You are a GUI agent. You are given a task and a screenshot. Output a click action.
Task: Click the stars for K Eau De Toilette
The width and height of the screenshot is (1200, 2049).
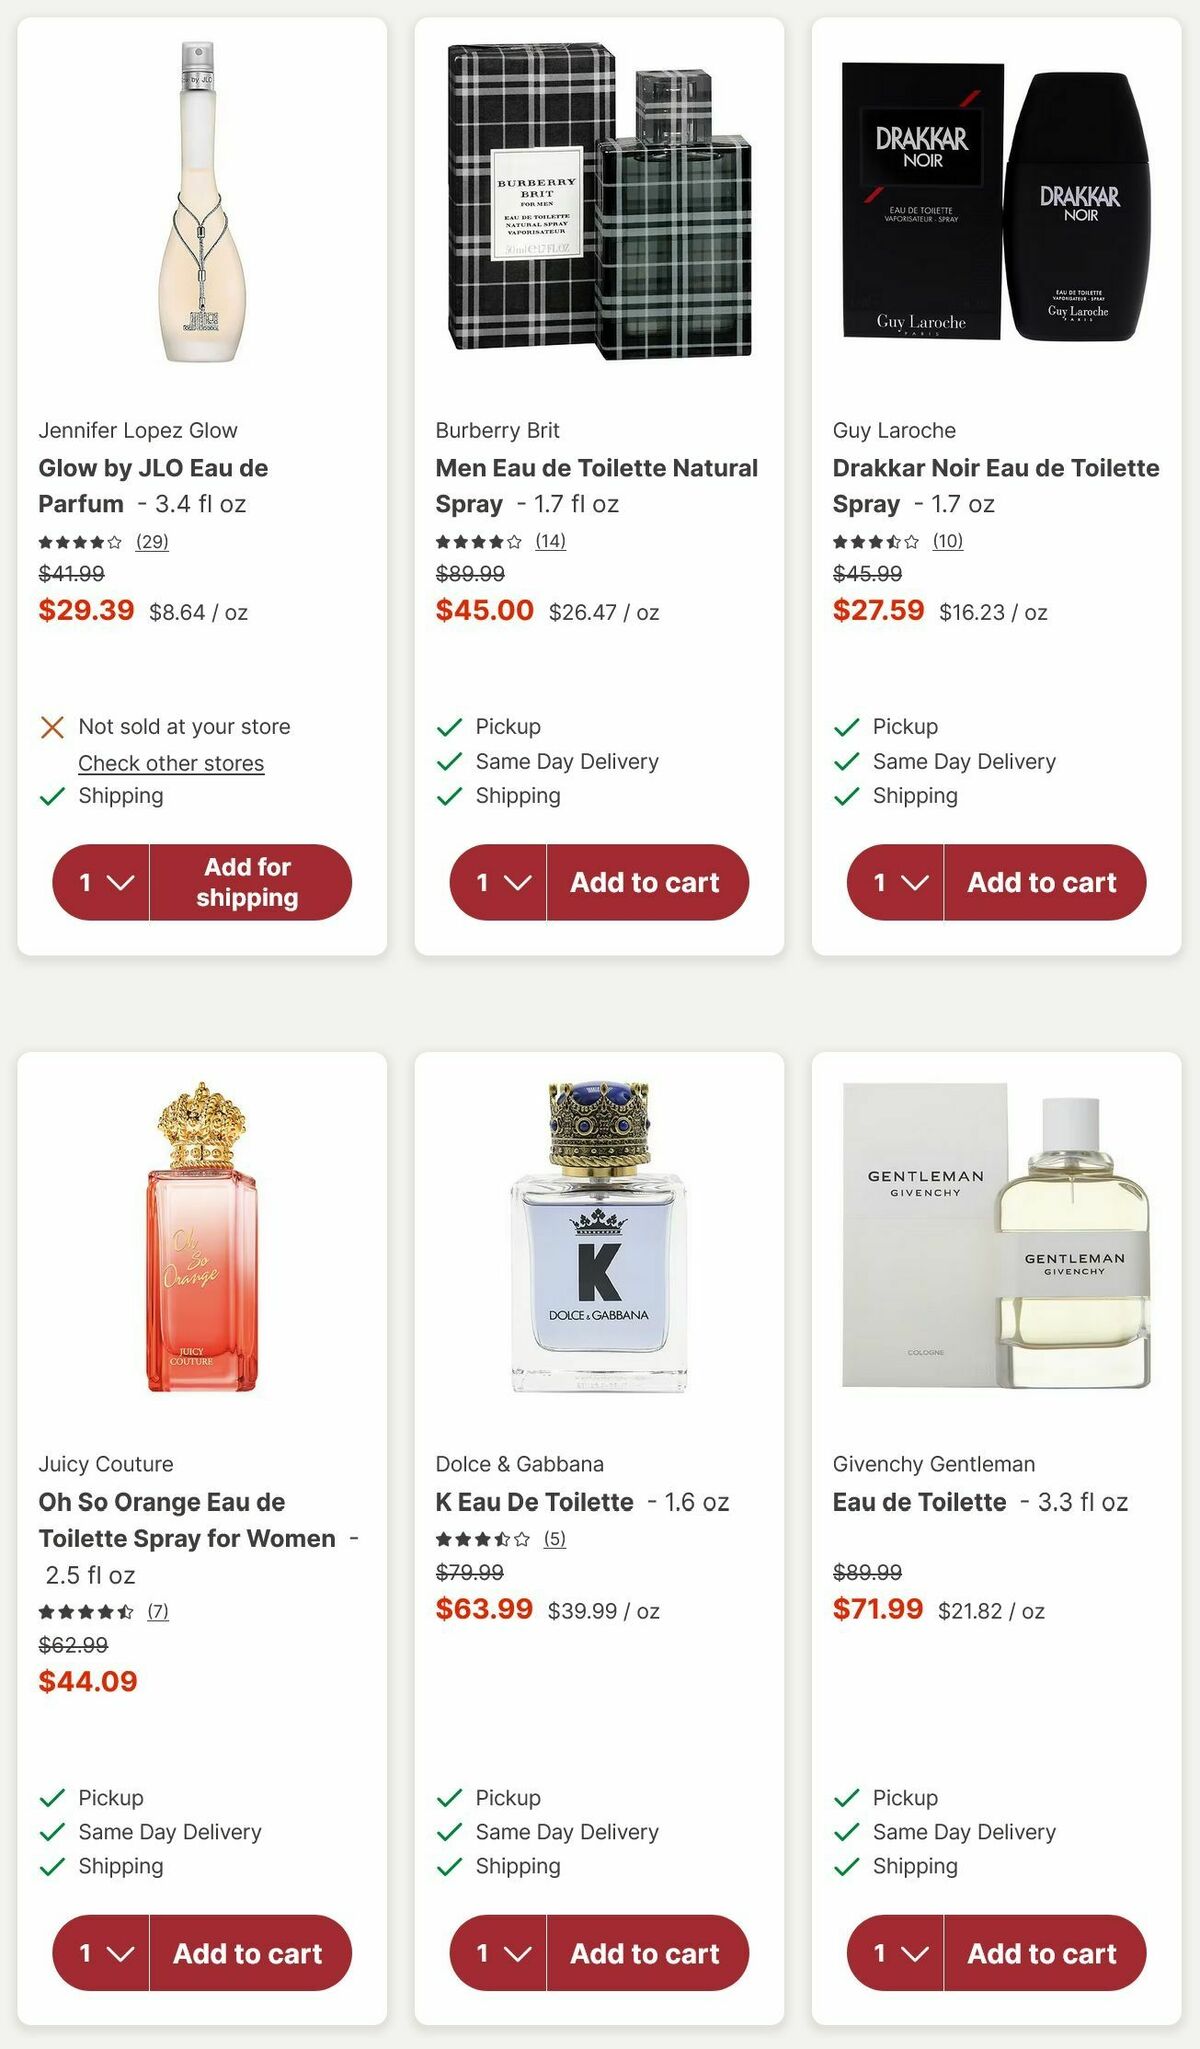[x=482, y=1539]
